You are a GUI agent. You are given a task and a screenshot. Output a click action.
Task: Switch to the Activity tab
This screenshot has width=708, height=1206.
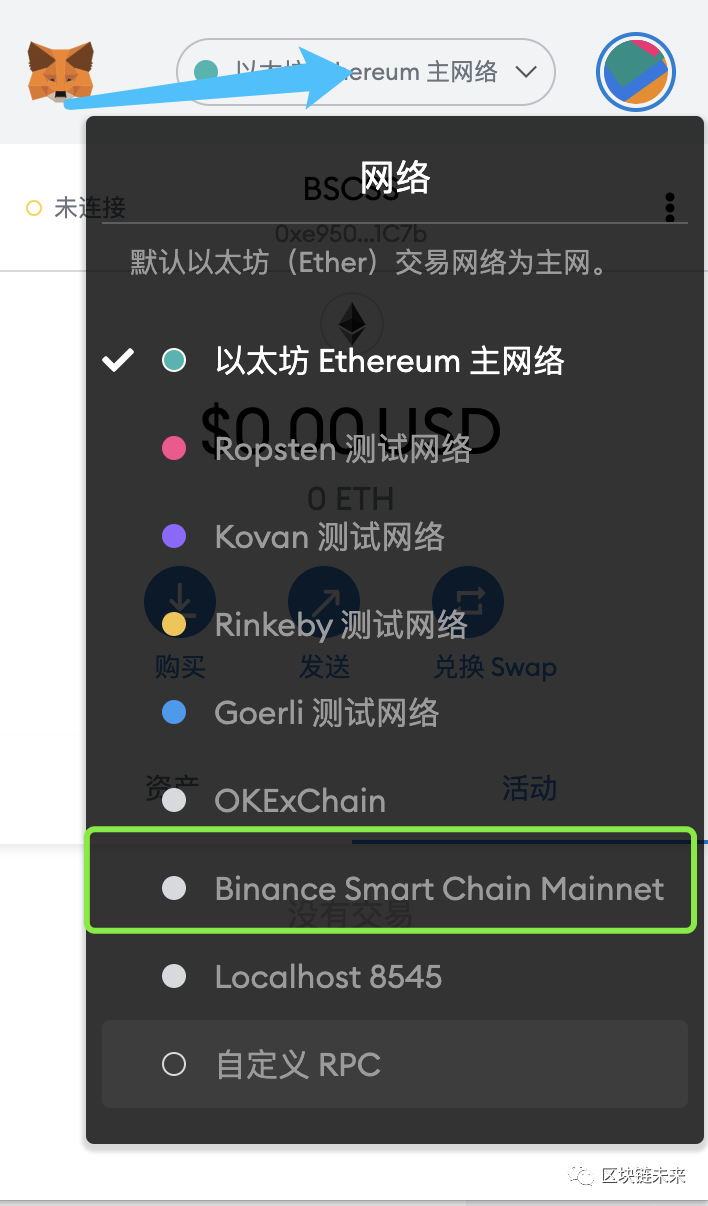coord(529,788)
